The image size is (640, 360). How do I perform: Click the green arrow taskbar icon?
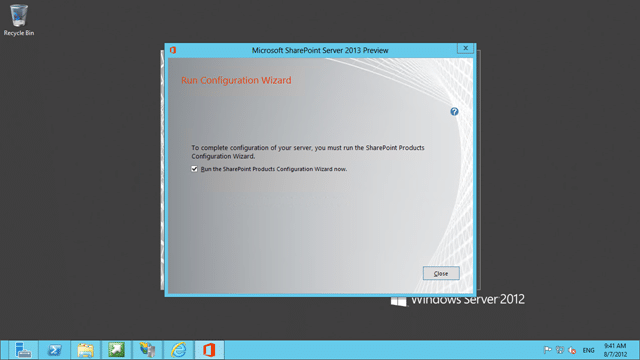coord(116,350)
